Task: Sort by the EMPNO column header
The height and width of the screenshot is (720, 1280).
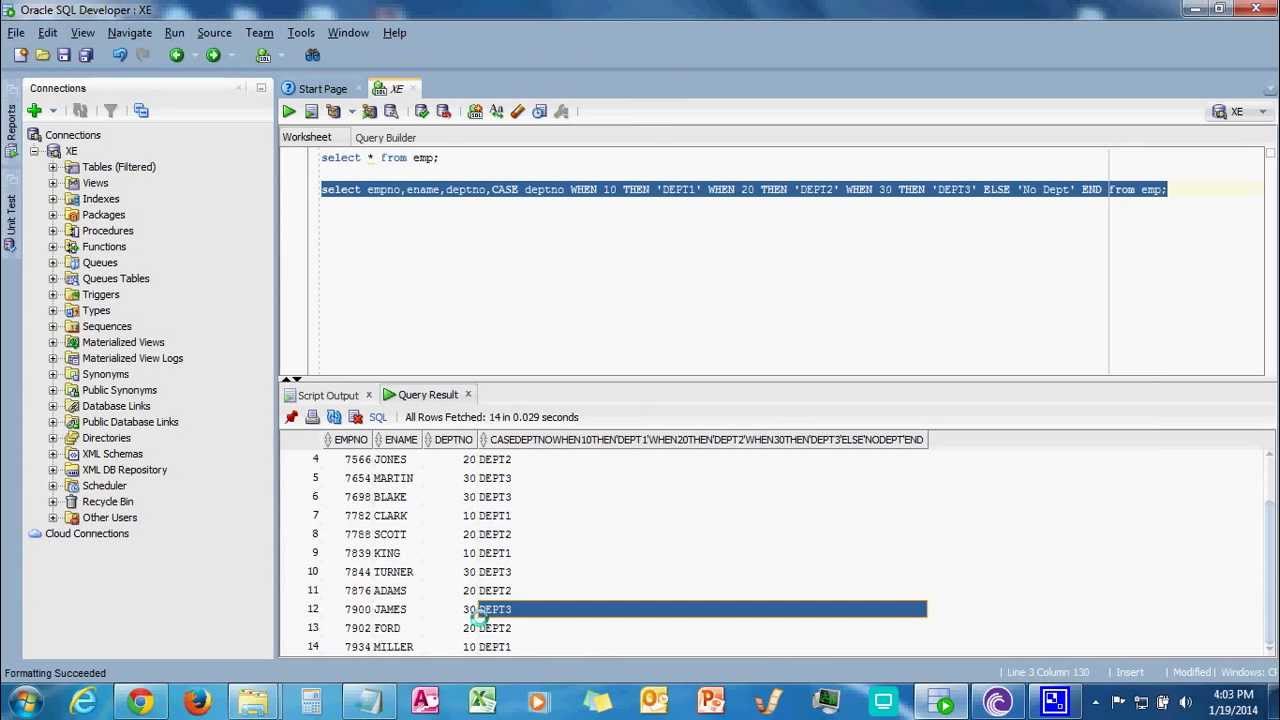Action: [x=346, y=440]
